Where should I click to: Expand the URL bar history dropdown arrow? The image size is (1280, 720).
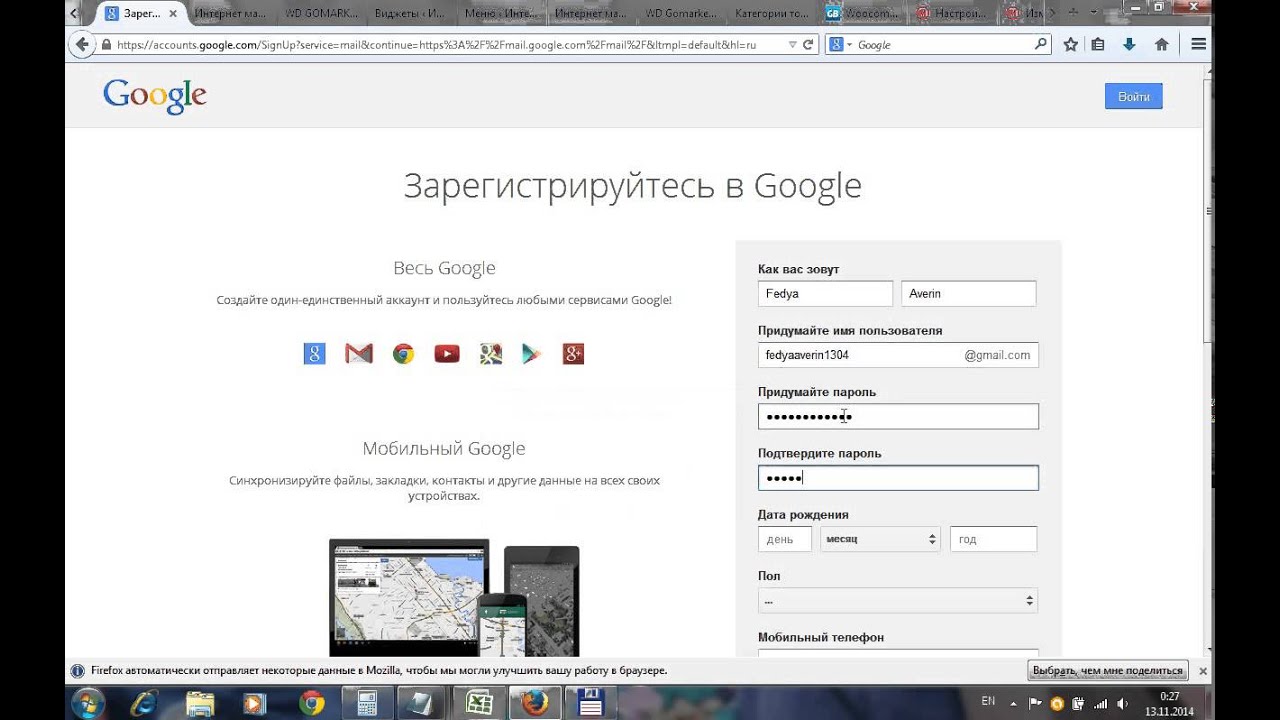792,45
